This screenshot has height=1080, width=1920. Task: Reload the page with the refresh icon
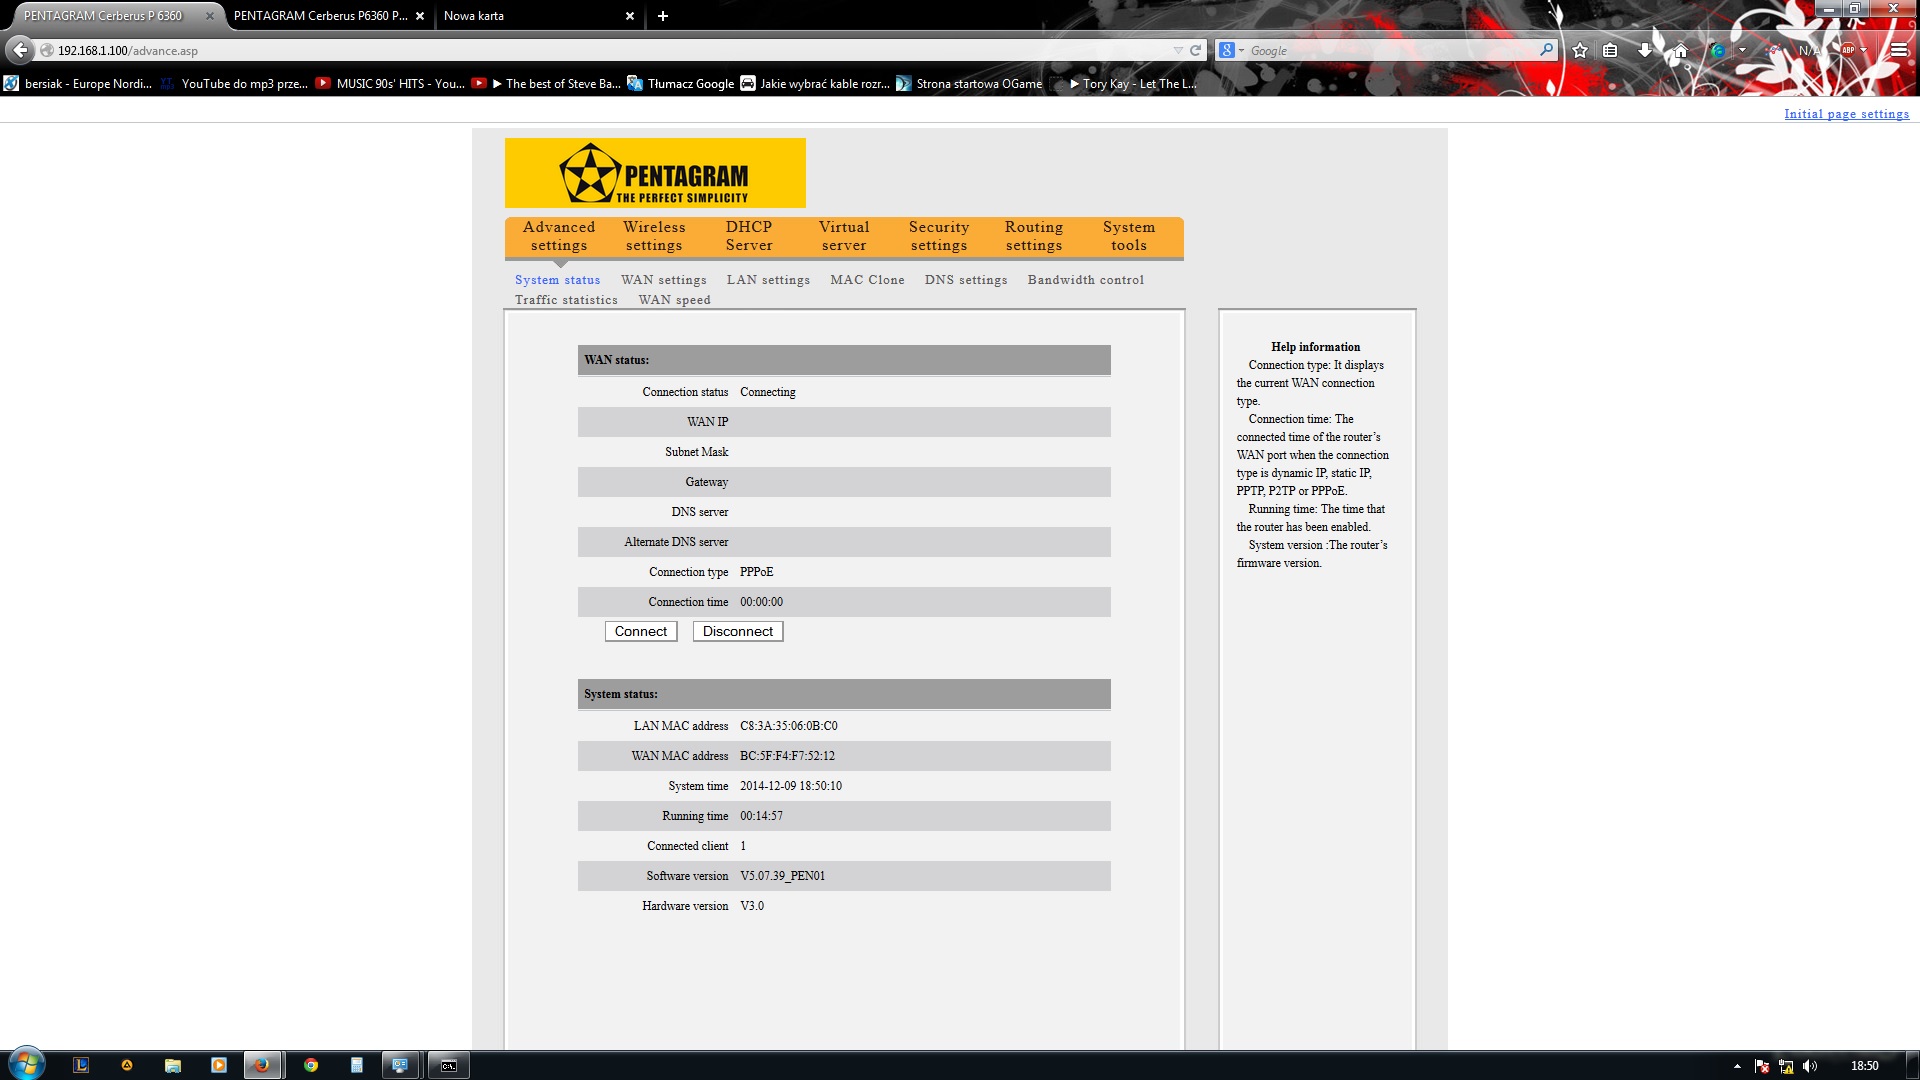pyautogui.click(x=1195, y=50)
